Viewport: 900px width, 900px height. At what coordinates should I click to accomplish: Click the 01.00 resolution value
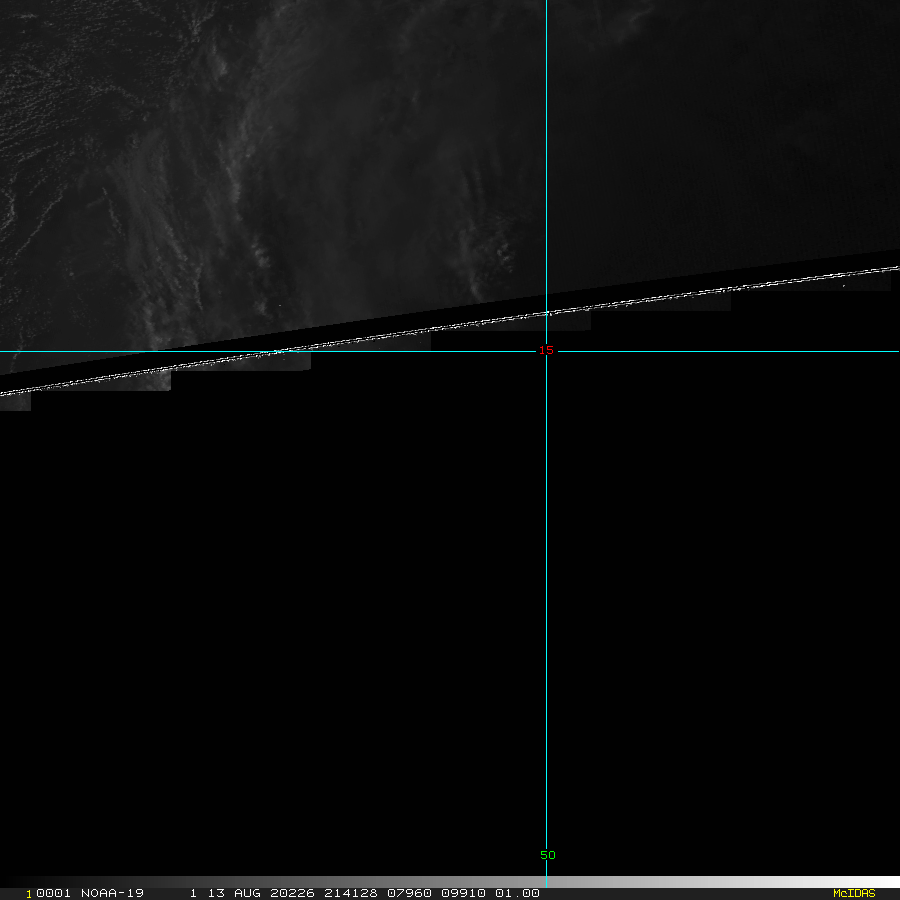(517, 893)
